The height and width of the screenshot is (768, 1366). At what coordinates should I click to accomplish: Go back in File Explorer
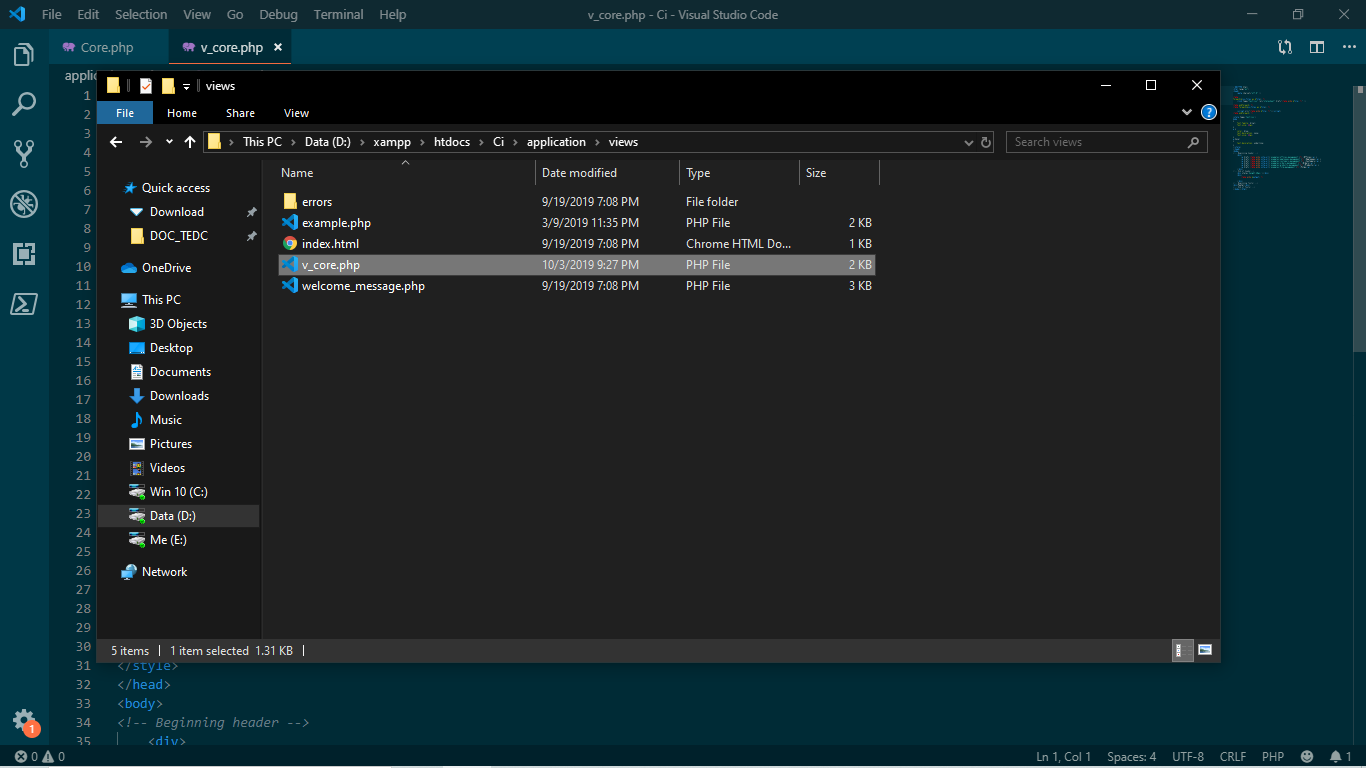116,142
